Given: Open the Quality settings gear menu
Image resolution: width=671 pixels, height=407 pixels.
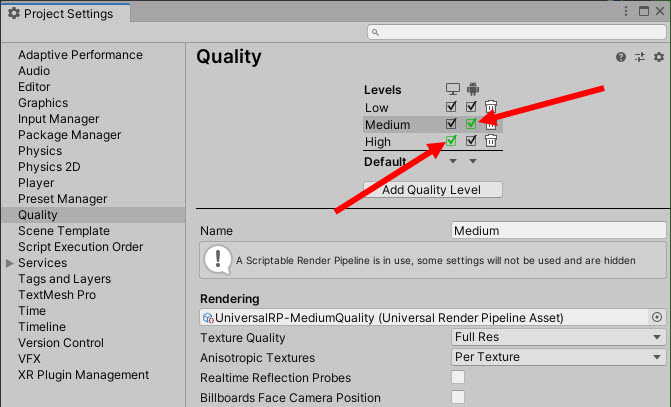Looking at the screenshot, I should (x=659, y=57).
